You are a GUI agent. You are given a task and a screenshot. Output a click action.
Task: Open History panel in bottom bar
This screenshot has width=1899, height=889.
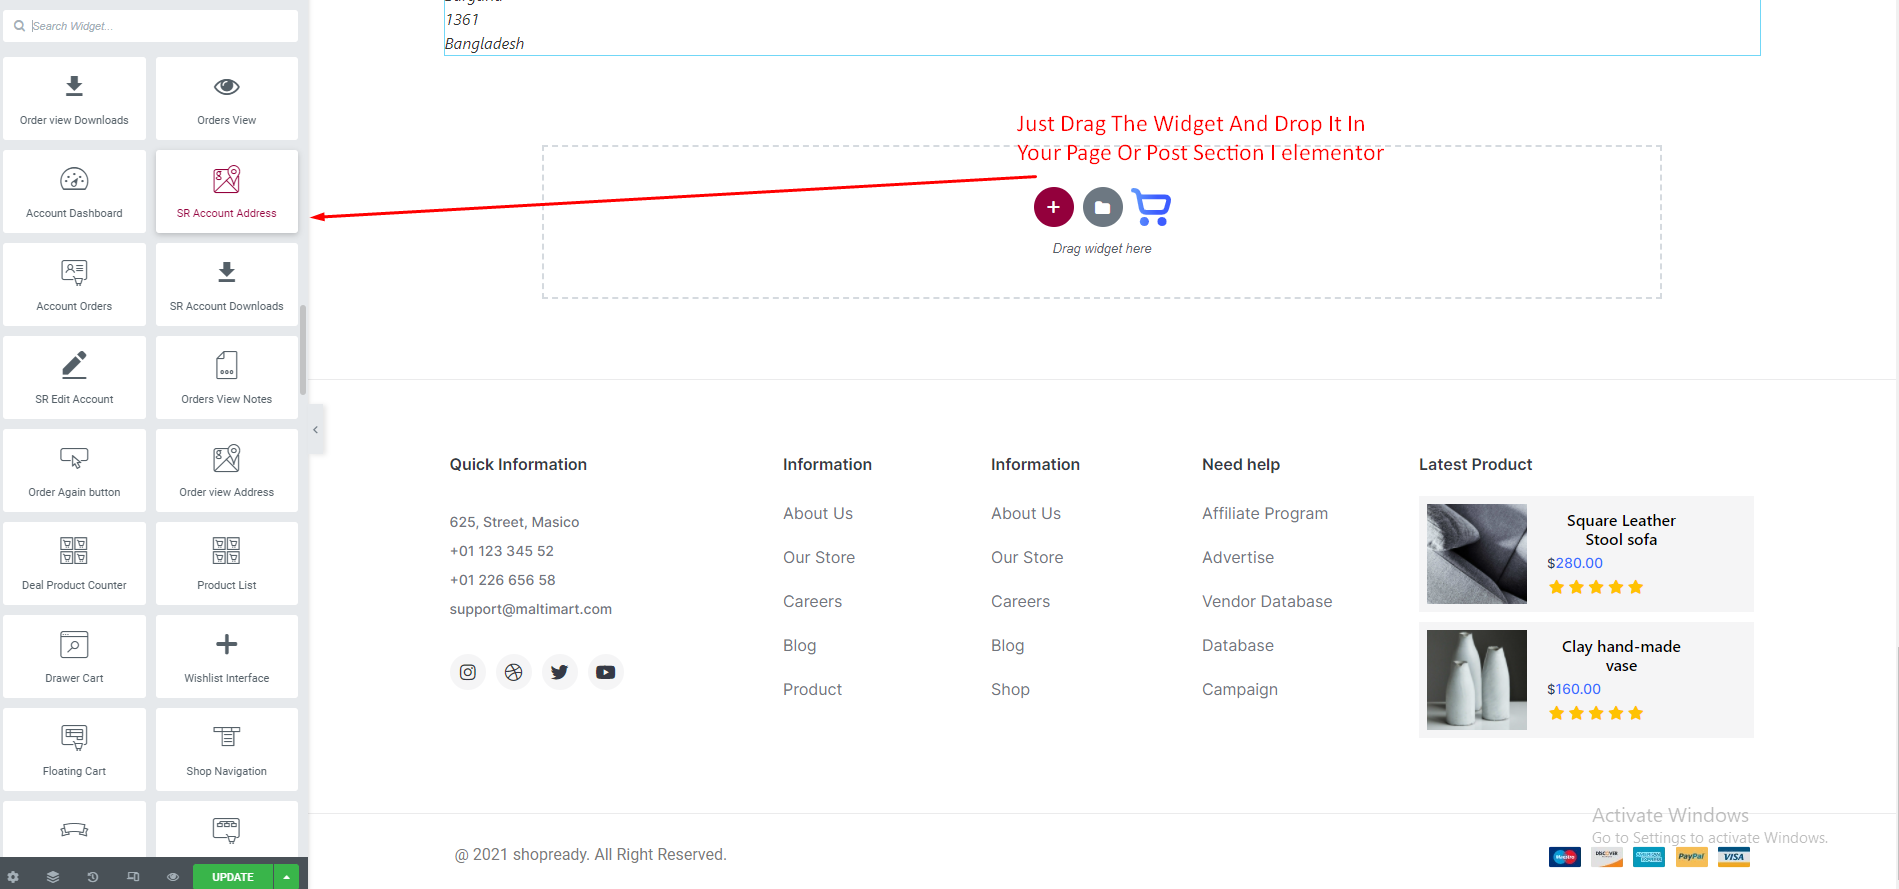pos(93,877)
